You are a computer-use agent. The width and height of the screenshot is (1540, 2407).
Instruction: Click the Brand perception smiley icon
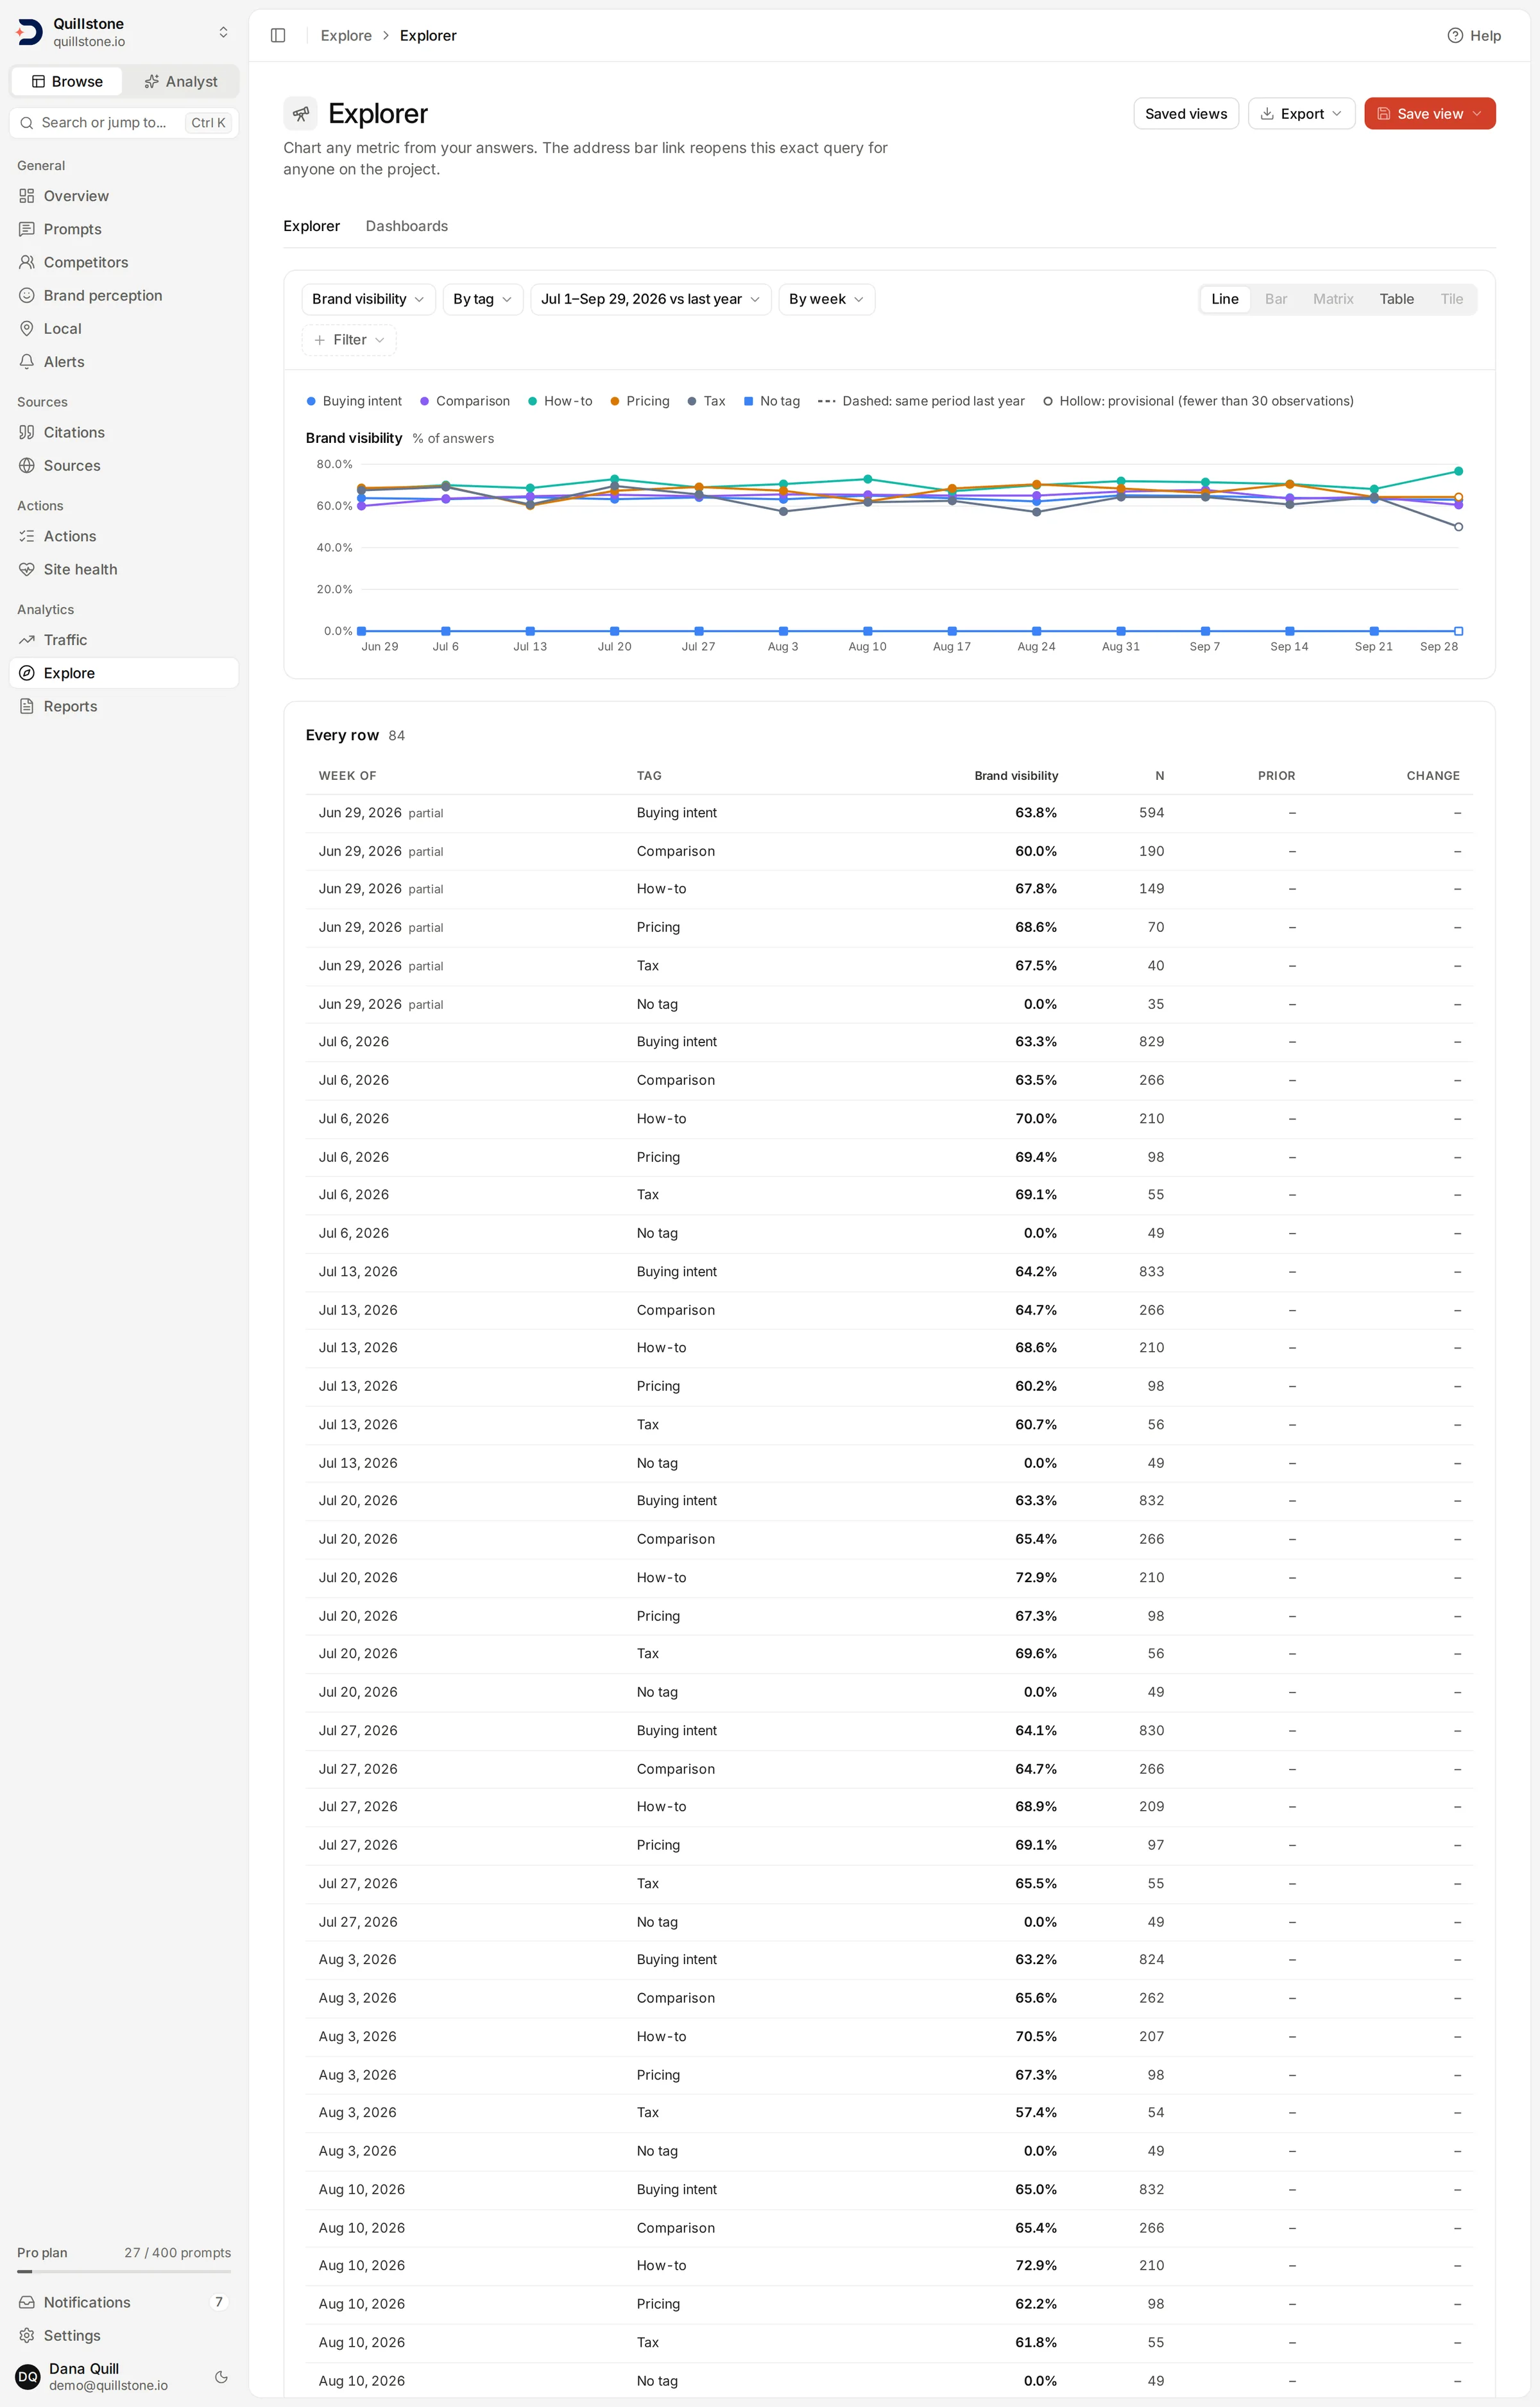point(27,295)
